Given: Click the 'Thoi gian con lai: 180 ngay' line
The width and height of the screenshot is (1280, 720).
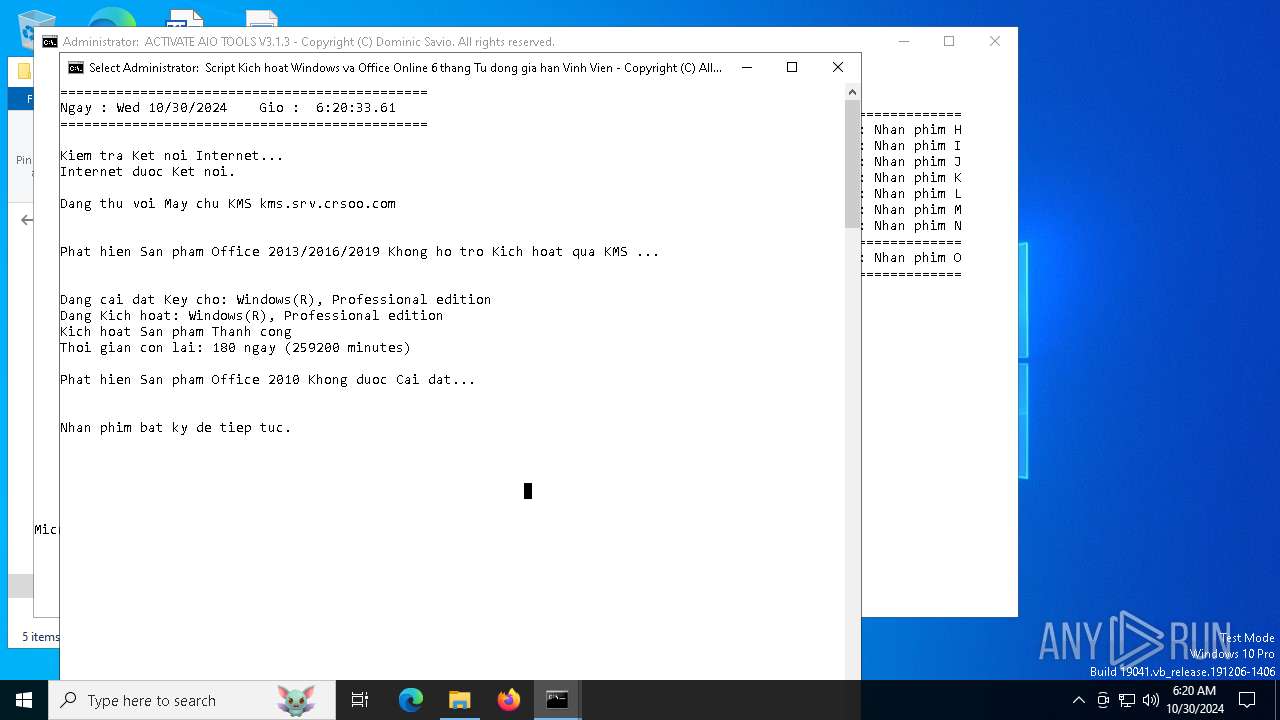Looking at the screenshot, I should point(235,347).
